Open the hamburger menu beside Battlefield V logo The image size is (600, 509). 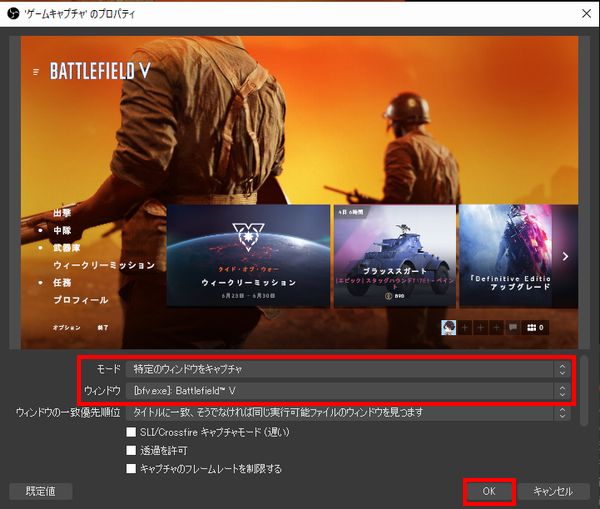point(36,72)
